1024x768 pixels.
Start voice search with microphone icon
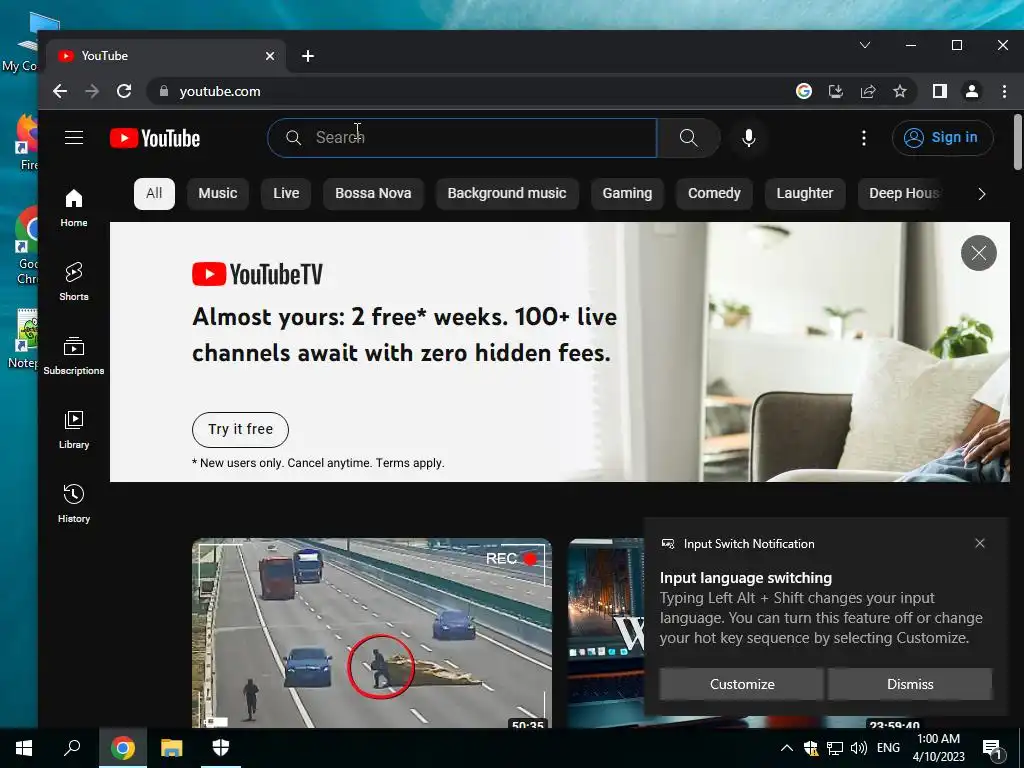click(x=748, y=138)
